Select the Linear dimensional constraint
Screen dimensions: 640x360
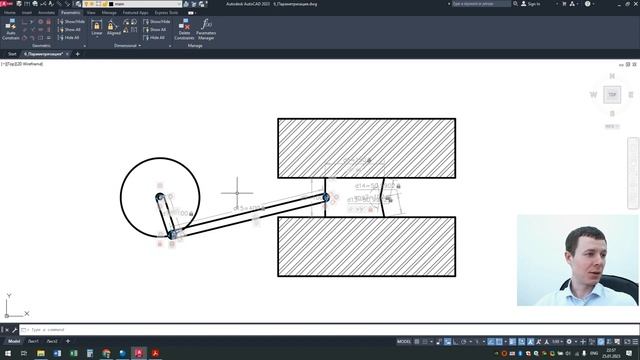pos(97,27)
